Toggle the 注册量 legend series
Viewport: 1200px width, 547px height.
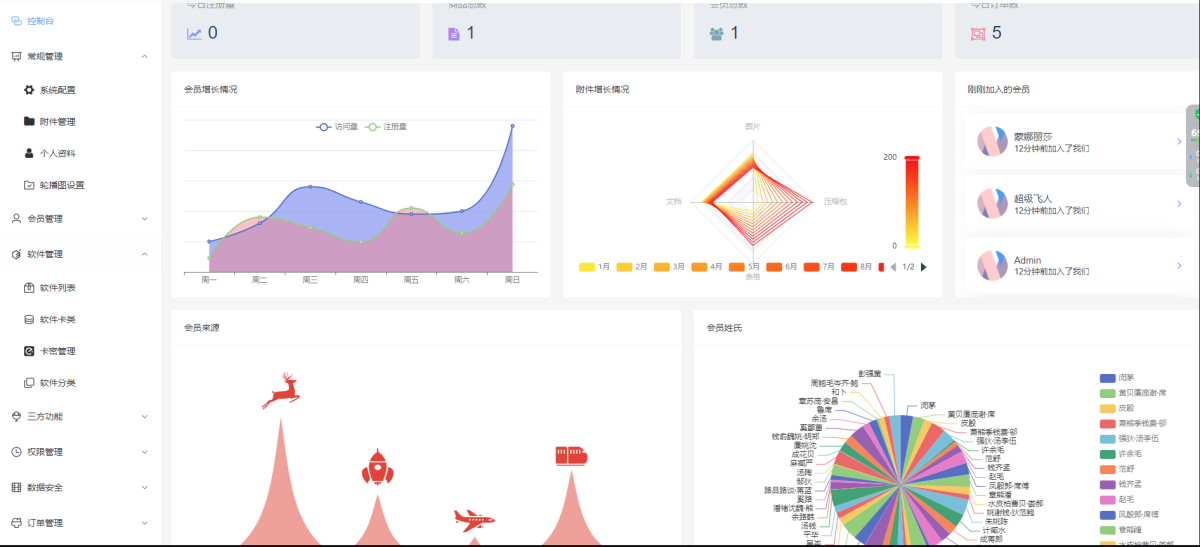point(386,127)
